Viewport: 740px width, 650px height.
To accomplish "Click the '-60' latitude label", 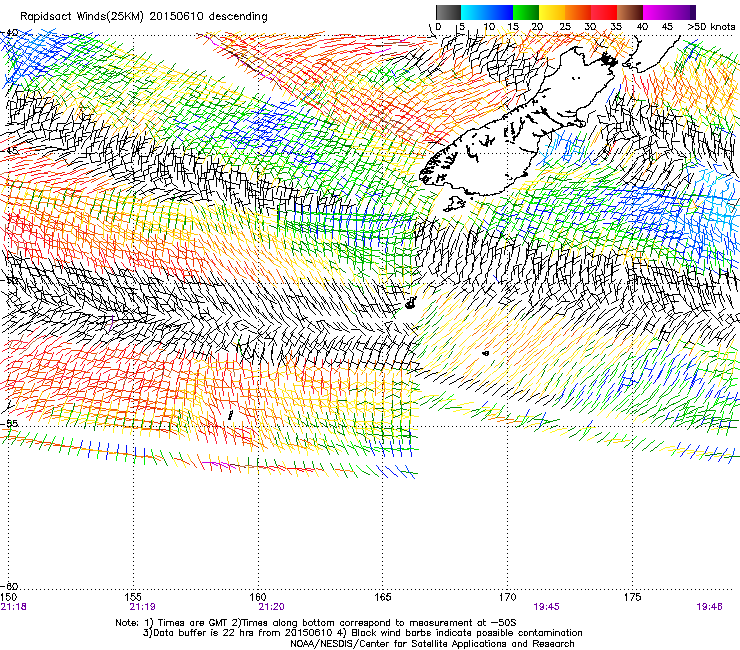I will coord(10,586).
